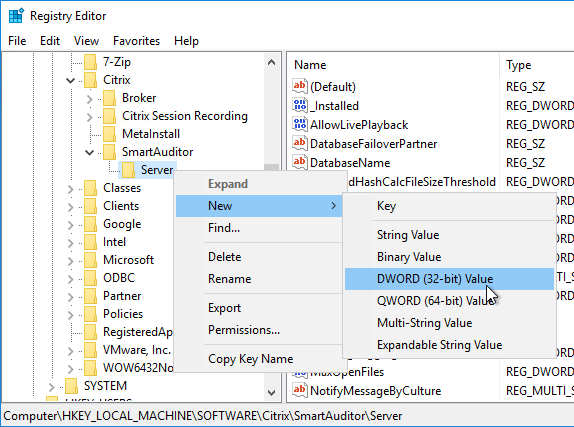The image size is (574, 427).
Task: Click the Classes folder icon
Action: pyautogui.click(x=90, y=187)
